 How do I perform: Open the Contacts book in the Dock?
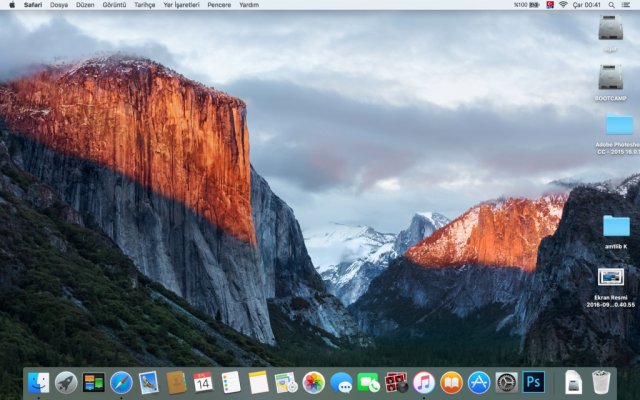(x=176, y=383)
